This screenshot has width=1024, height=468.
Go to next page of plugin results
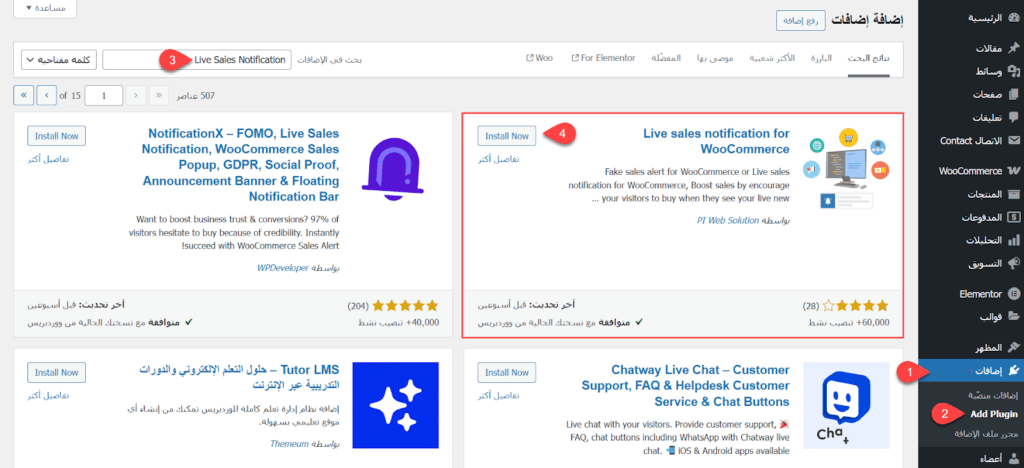pos(46,96)
